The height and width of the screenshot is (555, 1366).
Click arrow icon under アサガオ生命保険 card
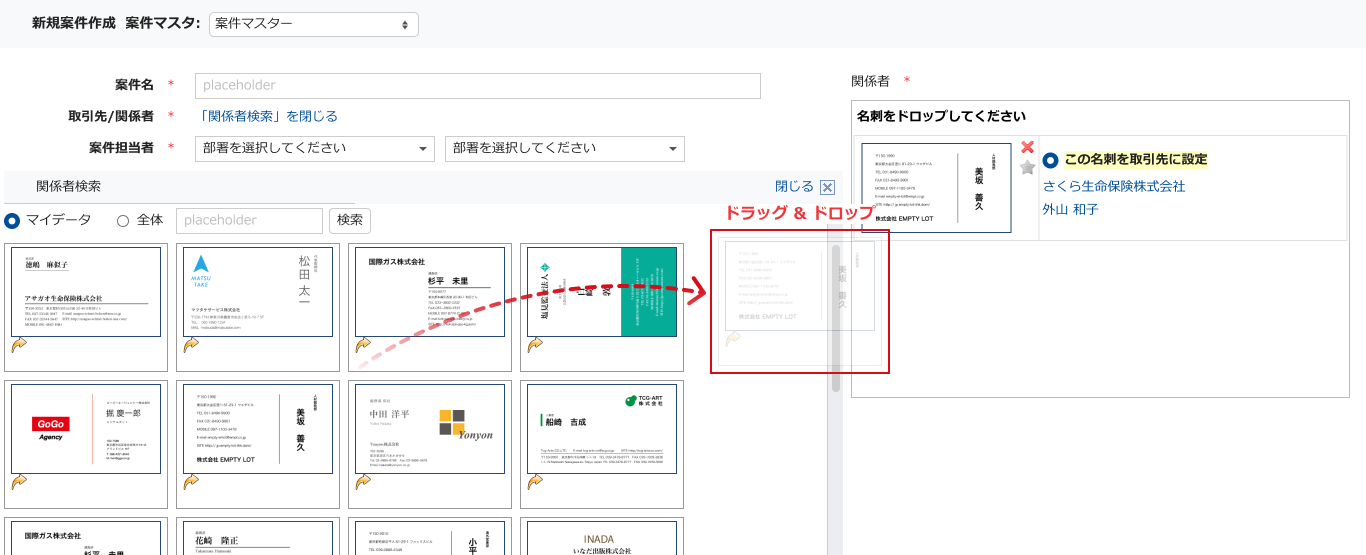(x=19, y=345)
